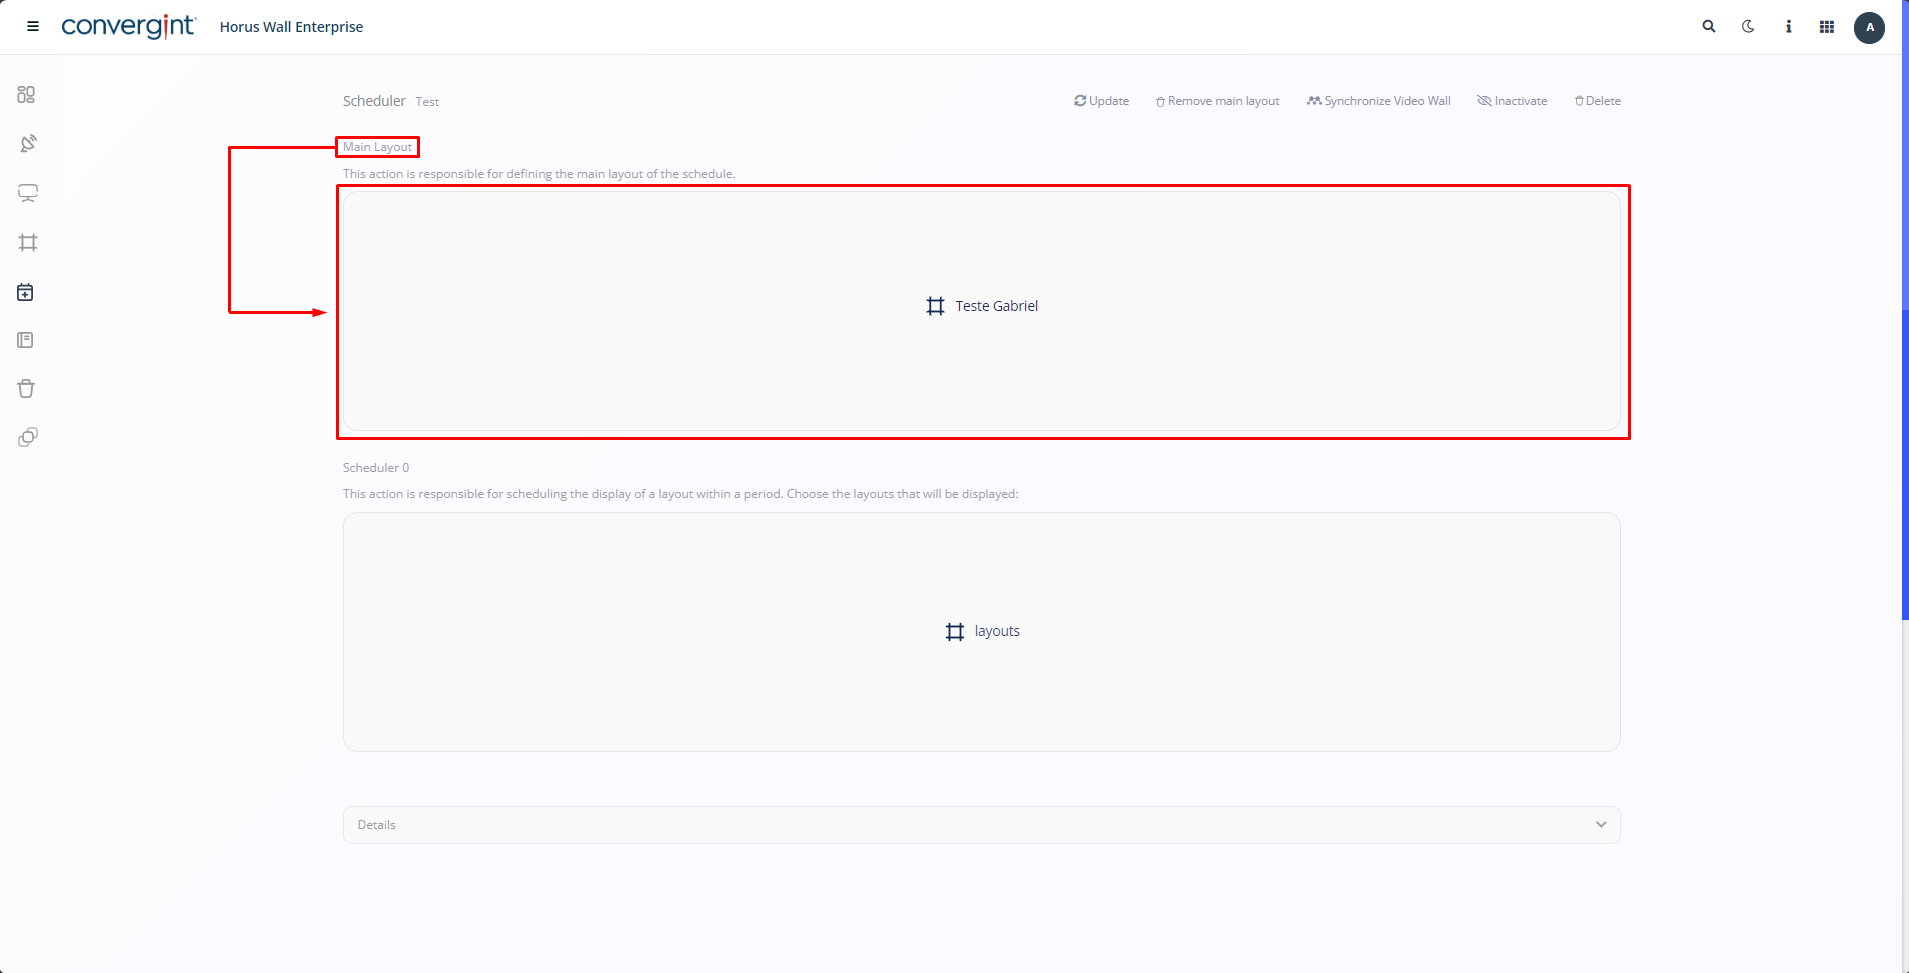Click the Update button

point(1102,101)
